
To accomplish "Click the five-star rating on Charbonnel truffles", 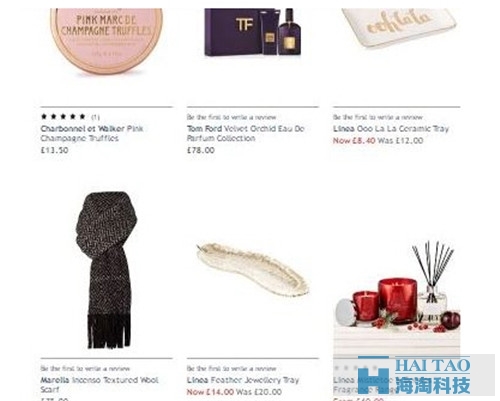I will coord(63,117).
